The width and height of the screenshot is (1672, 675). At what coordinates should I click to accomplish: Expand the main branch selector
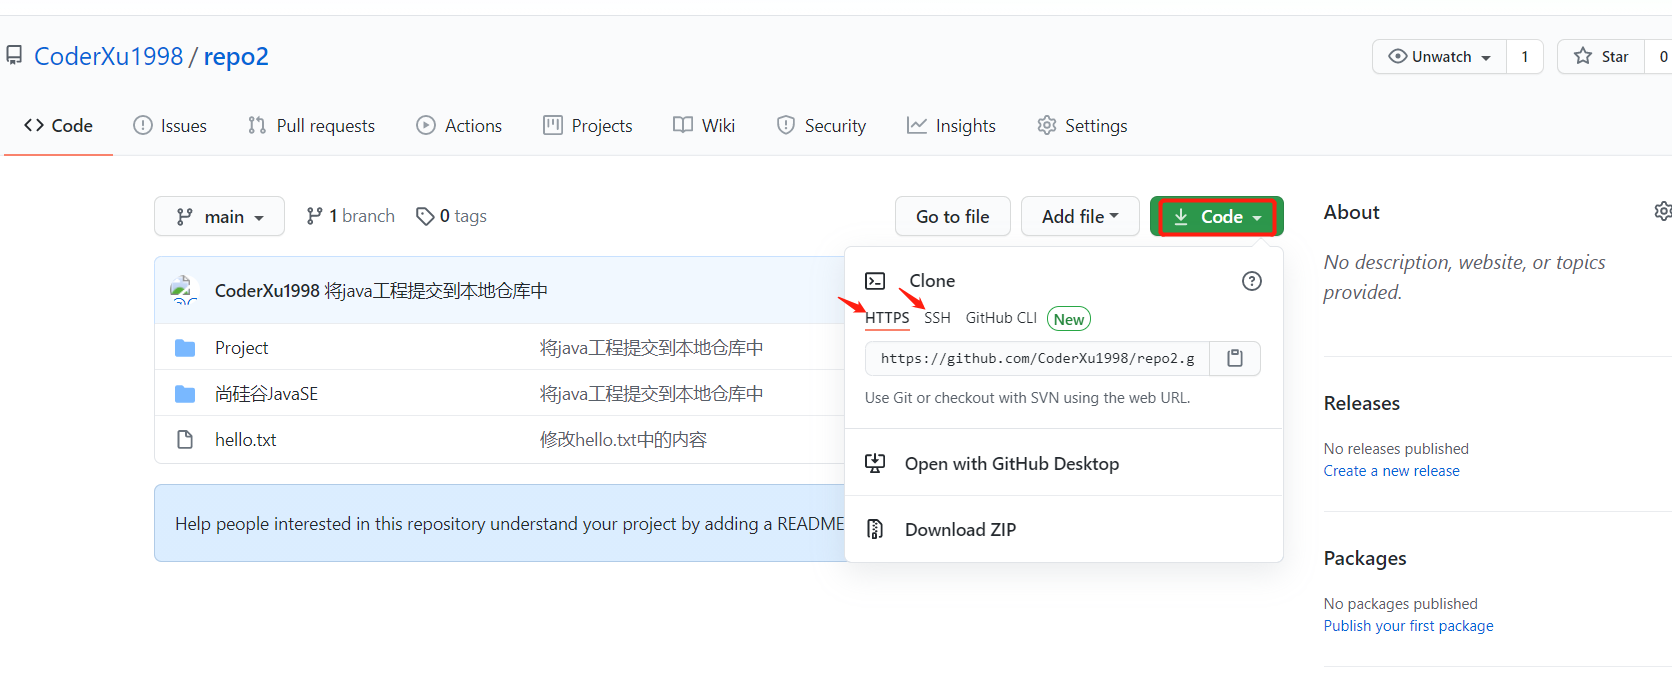[219, 216]
